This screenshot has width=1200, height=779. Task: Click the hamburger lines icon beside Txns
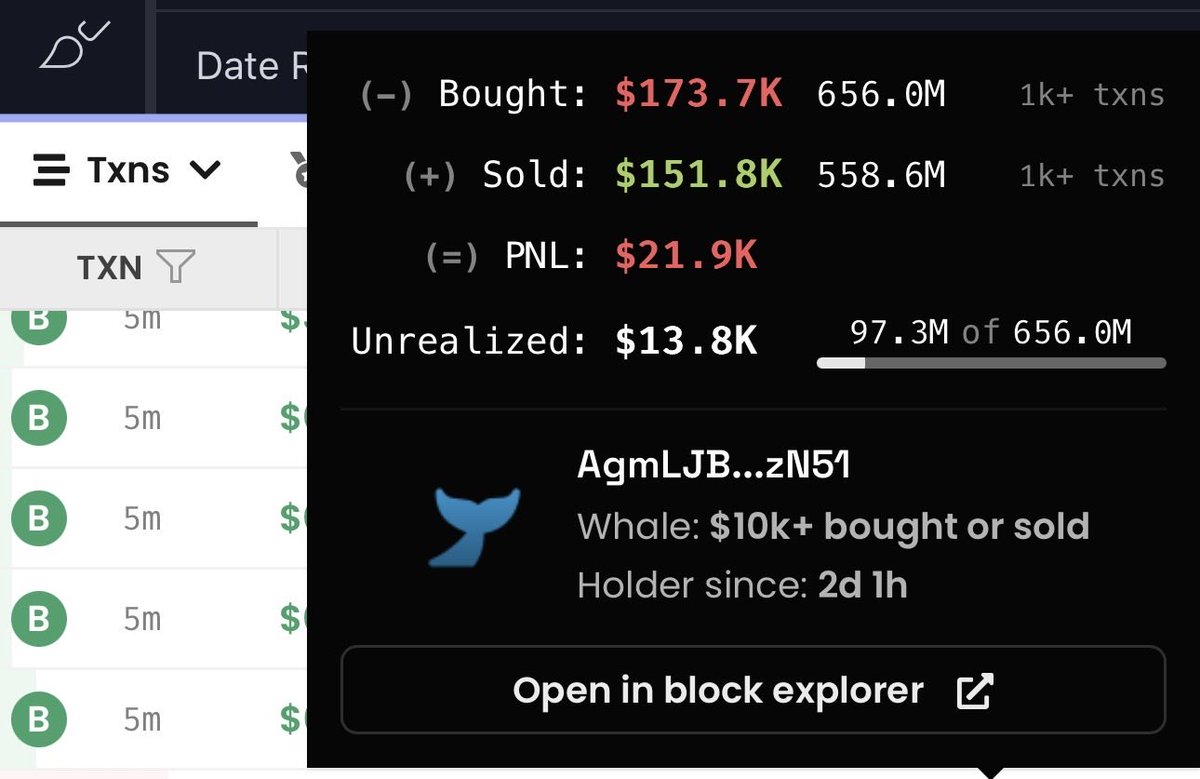[x=51, y=171]
